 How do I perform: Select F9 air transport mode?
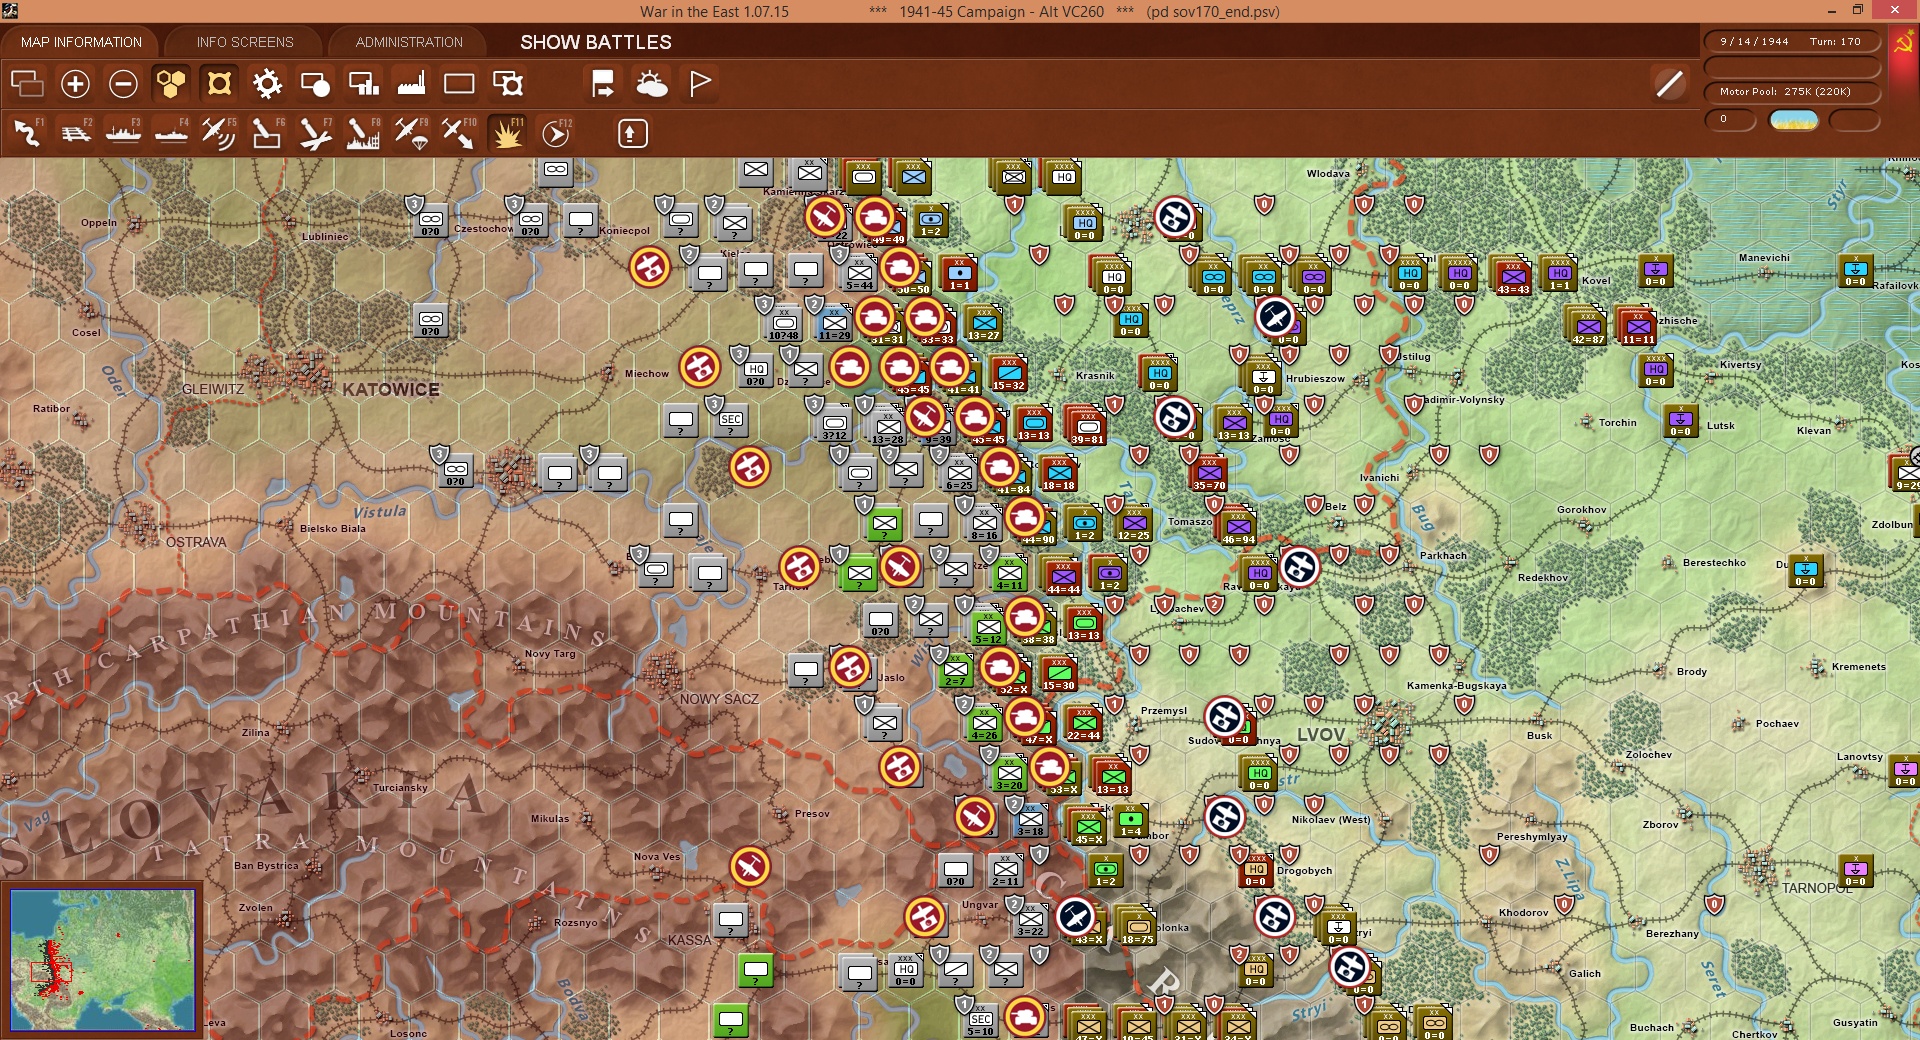(411, 133)
